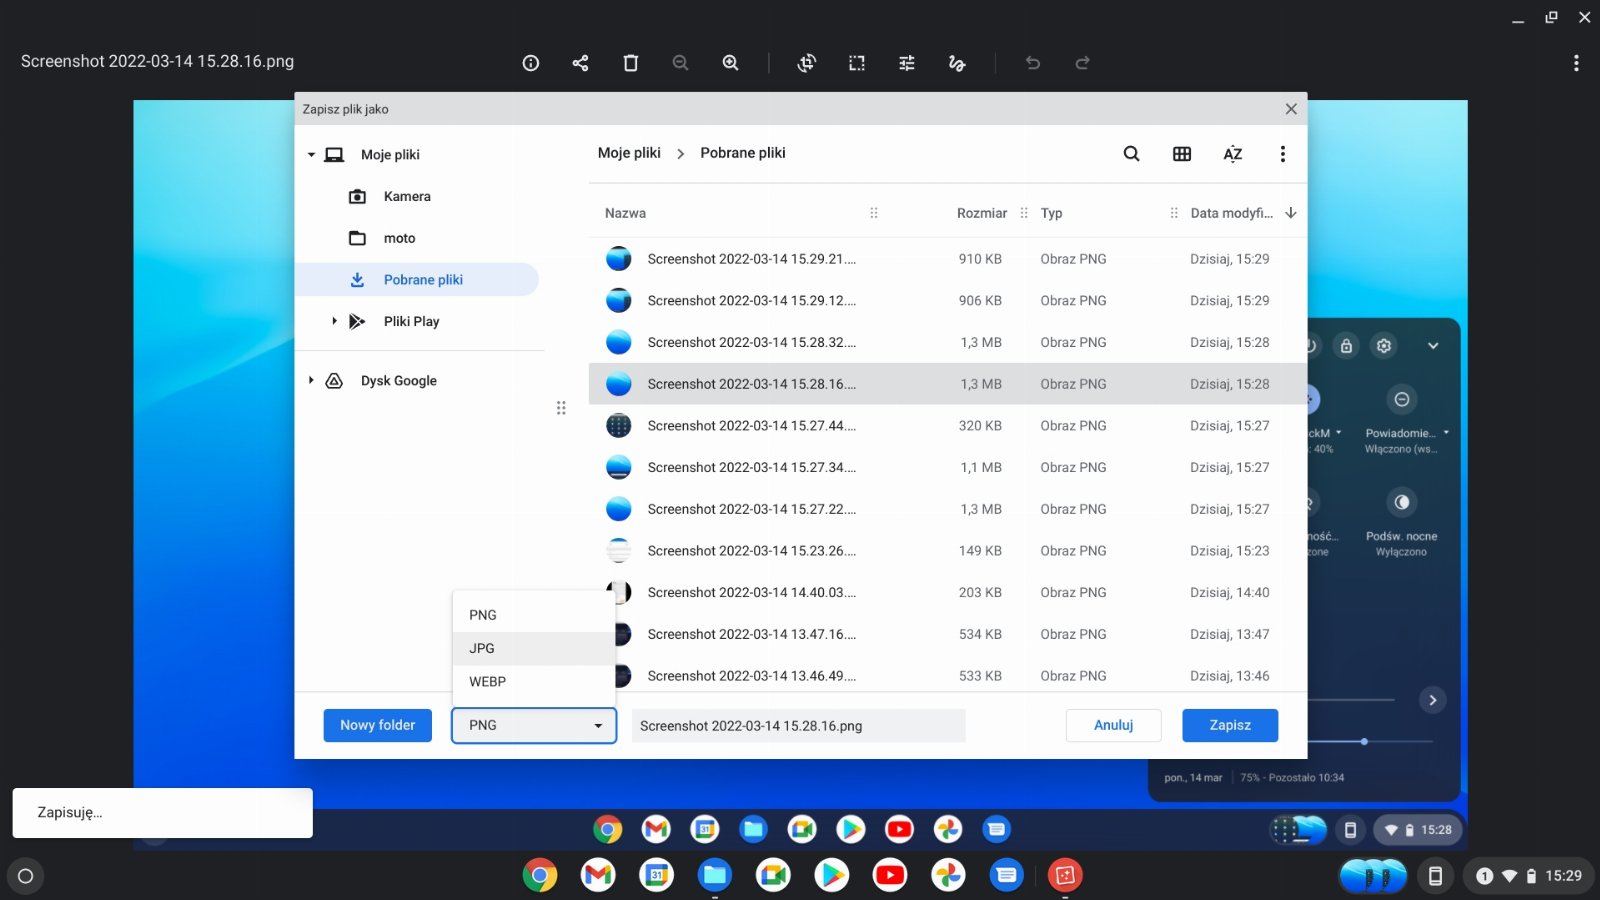
Task: Open the file dialog three-dot menu
Action: point(1283,154)
